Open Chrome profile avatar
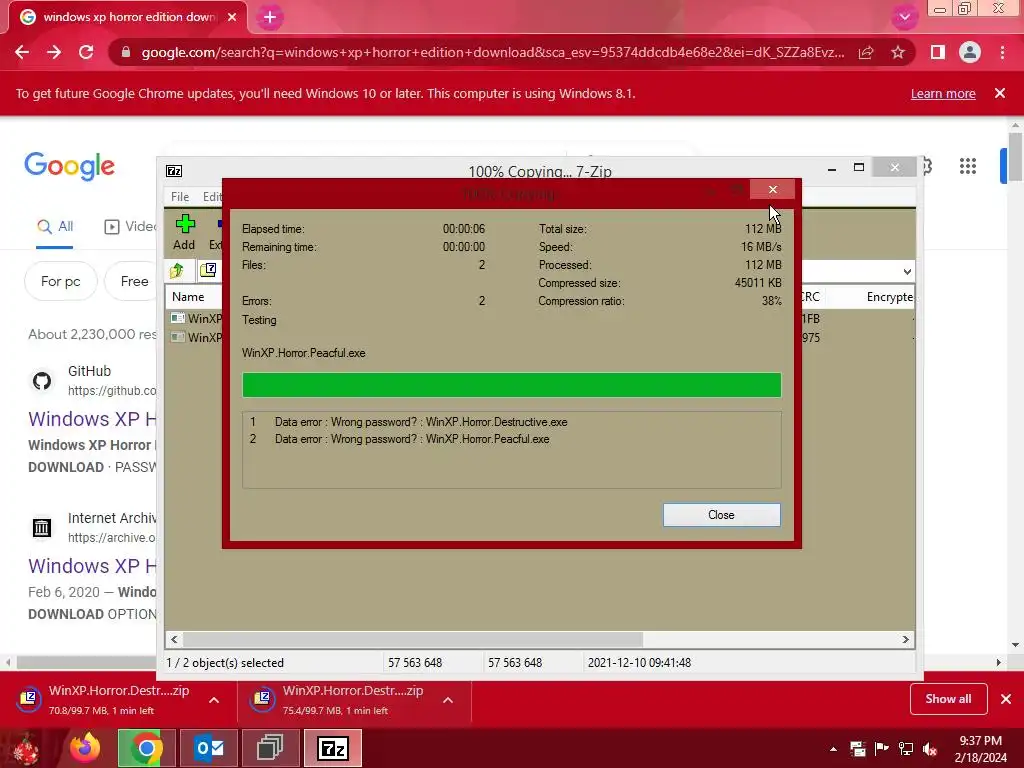Viewport: 1024px width, 768px height. point(970,52)
